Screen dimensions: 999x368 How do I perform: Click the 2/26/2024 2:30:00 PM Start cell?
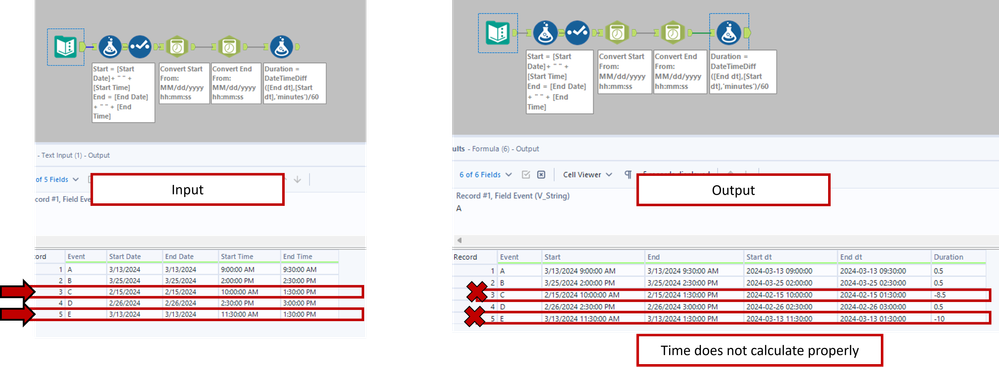(593, 306)
